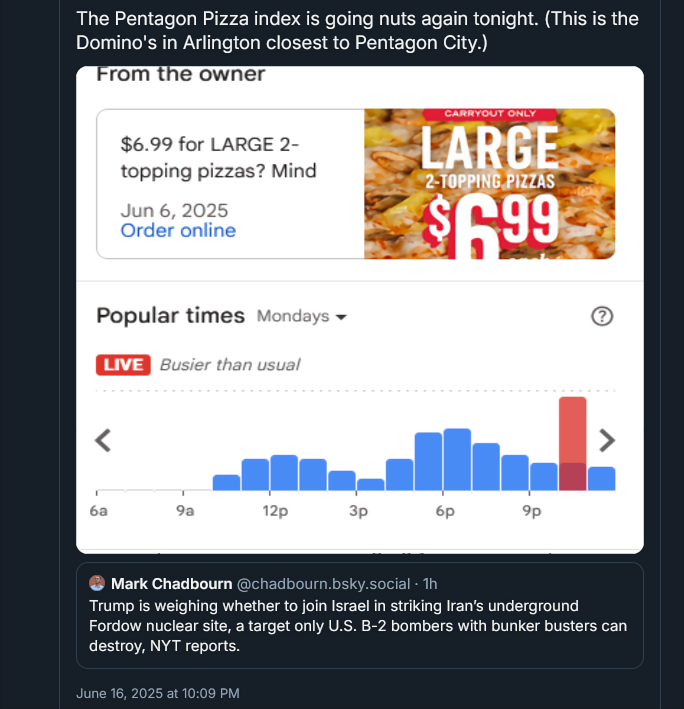Select the shortest blue bar near 3p
684x709 pixels.
[x=371, y=484]
